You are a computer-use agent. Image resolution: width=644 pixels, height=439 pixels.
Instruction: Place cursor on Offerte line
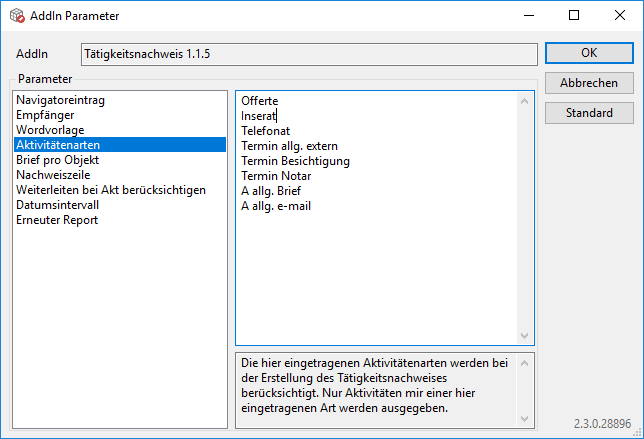[260, 101]
